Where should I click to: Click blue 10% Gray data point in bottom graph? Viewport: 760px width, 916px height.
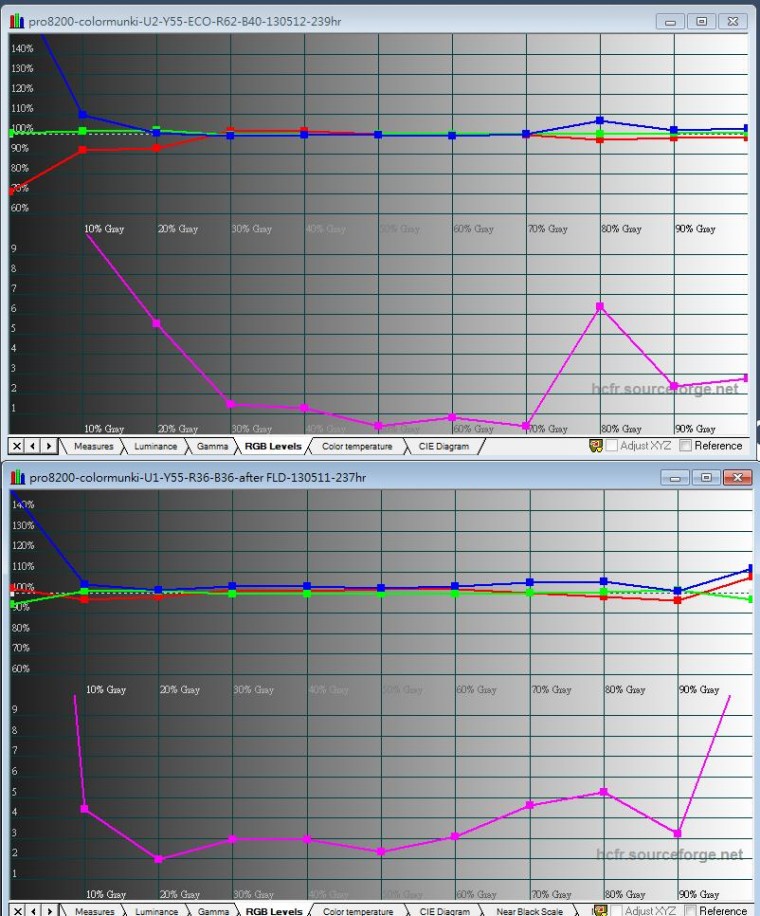(85, 584)
